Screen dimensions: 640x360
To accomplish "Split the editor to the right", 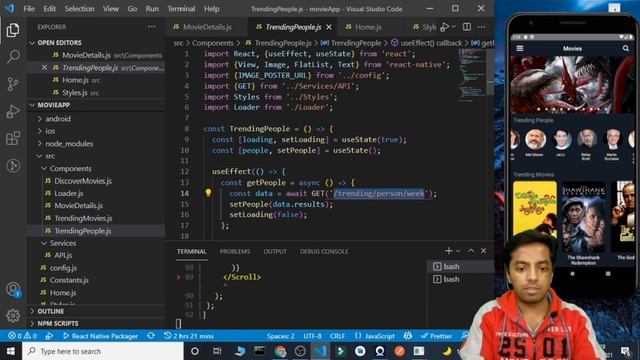I will pyautogui.click(x=467, y=27).
